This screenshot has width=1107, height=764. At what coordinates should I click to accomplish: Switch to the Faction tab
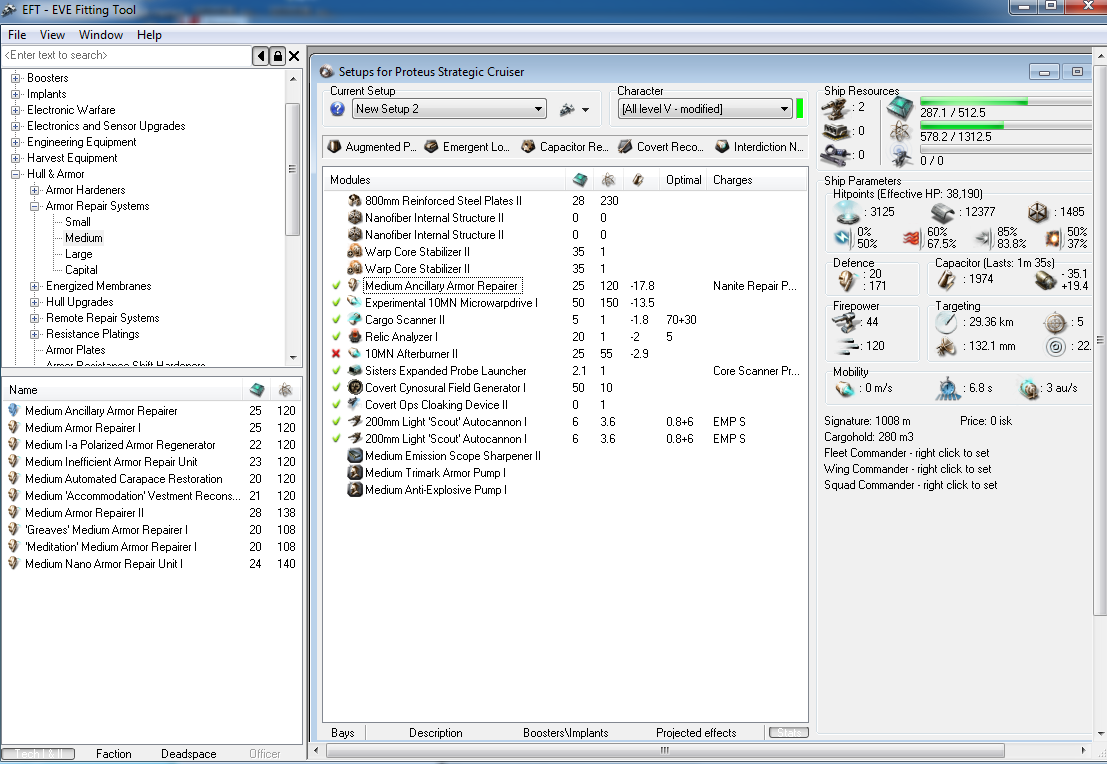click(114, 753)
